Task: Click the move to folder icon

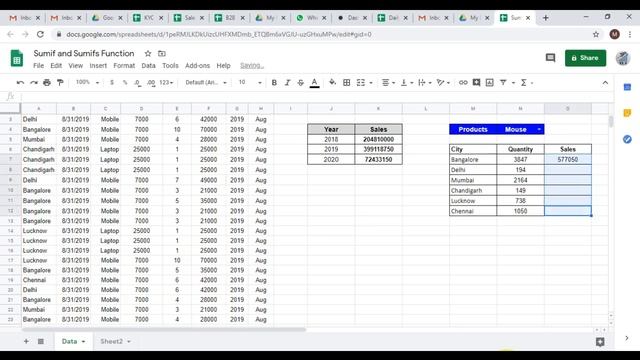Action: coord(162,53)
